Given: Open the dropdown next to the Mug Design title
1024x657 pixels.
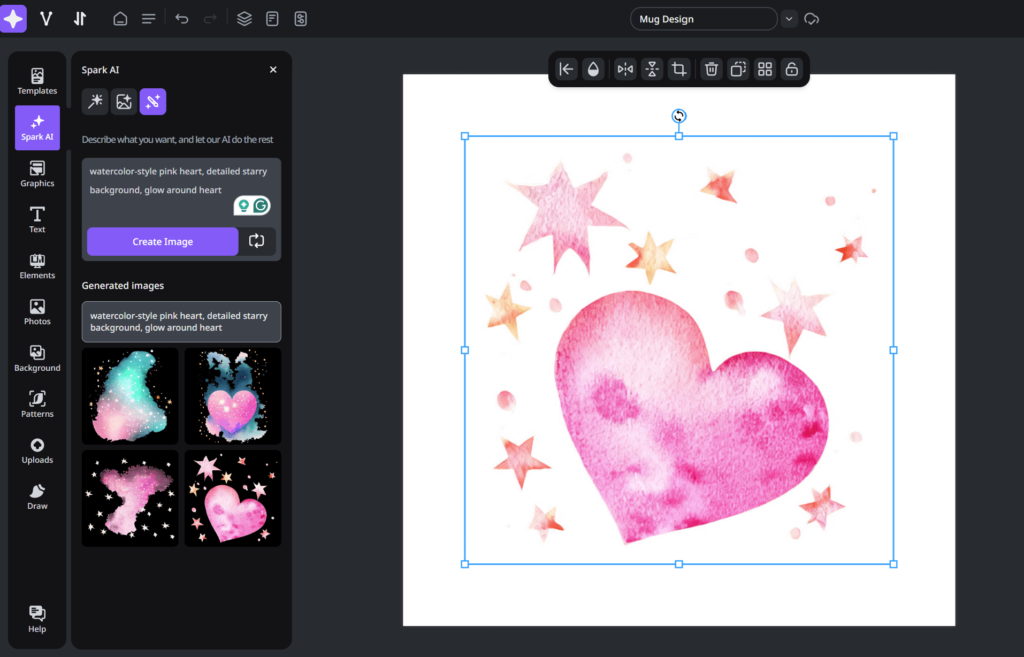Looking at the screenshot, I should click(x=789, y=18).
